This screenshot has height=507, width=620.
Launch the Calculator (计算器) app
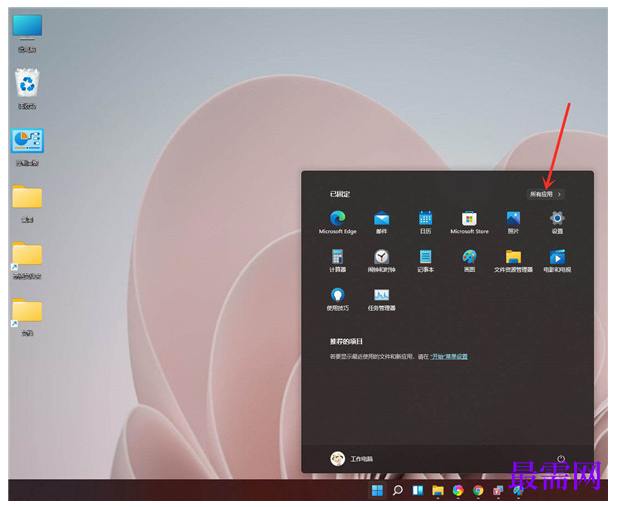click(x=337, y=261)
